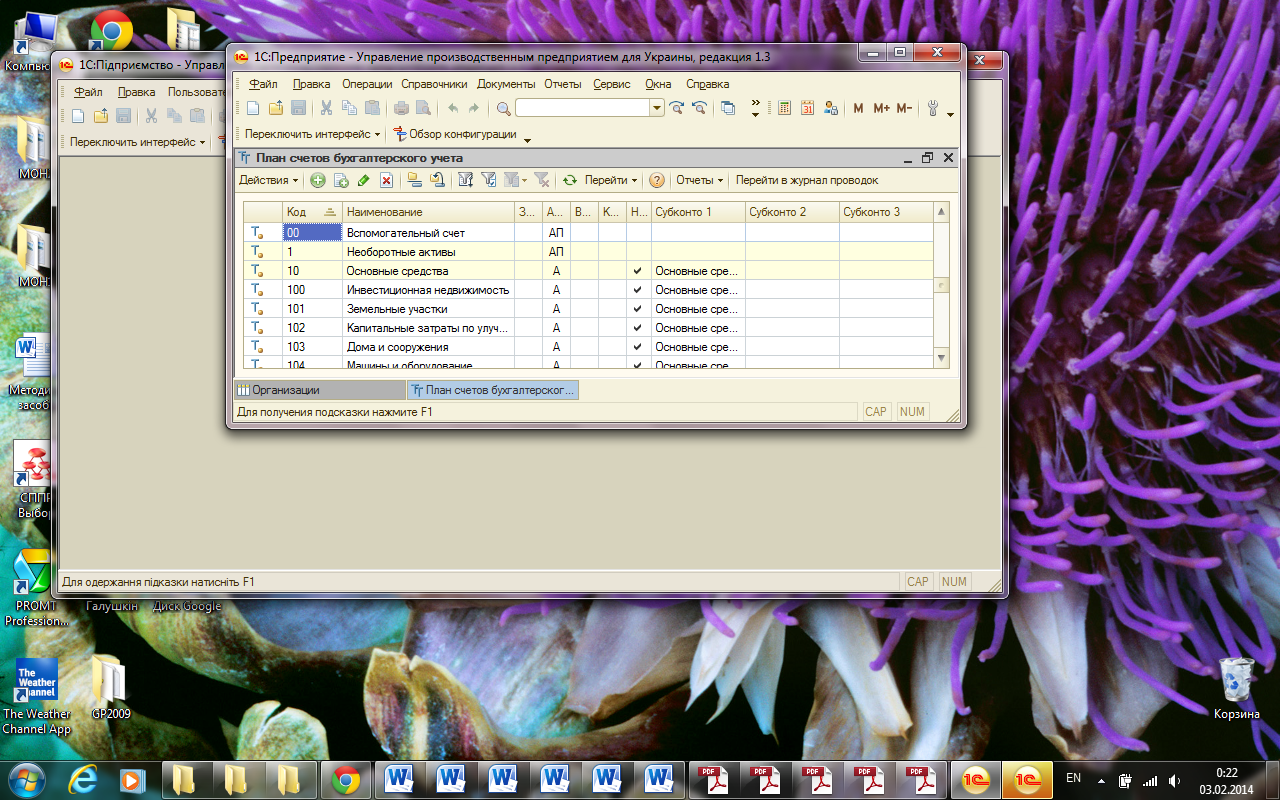1280x800 pixels.
Task: Click the Print preview icon
Action: tap(423, 108)
